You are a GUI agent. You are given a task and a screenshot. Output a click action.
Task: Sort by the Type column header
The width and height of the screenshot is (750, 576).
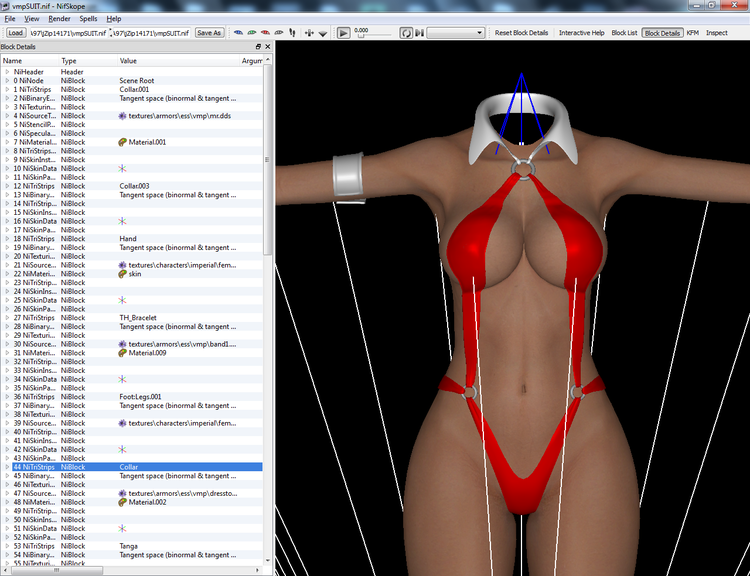tap(88, 61)
